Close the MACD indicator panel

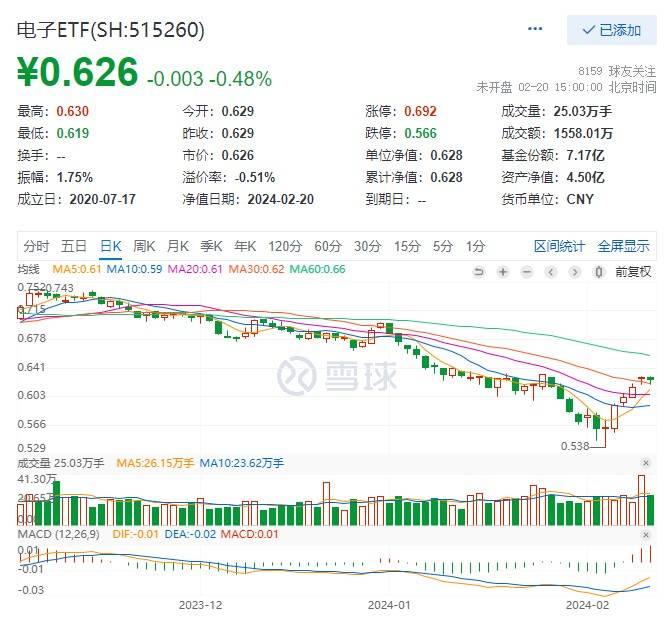[646, 535]
